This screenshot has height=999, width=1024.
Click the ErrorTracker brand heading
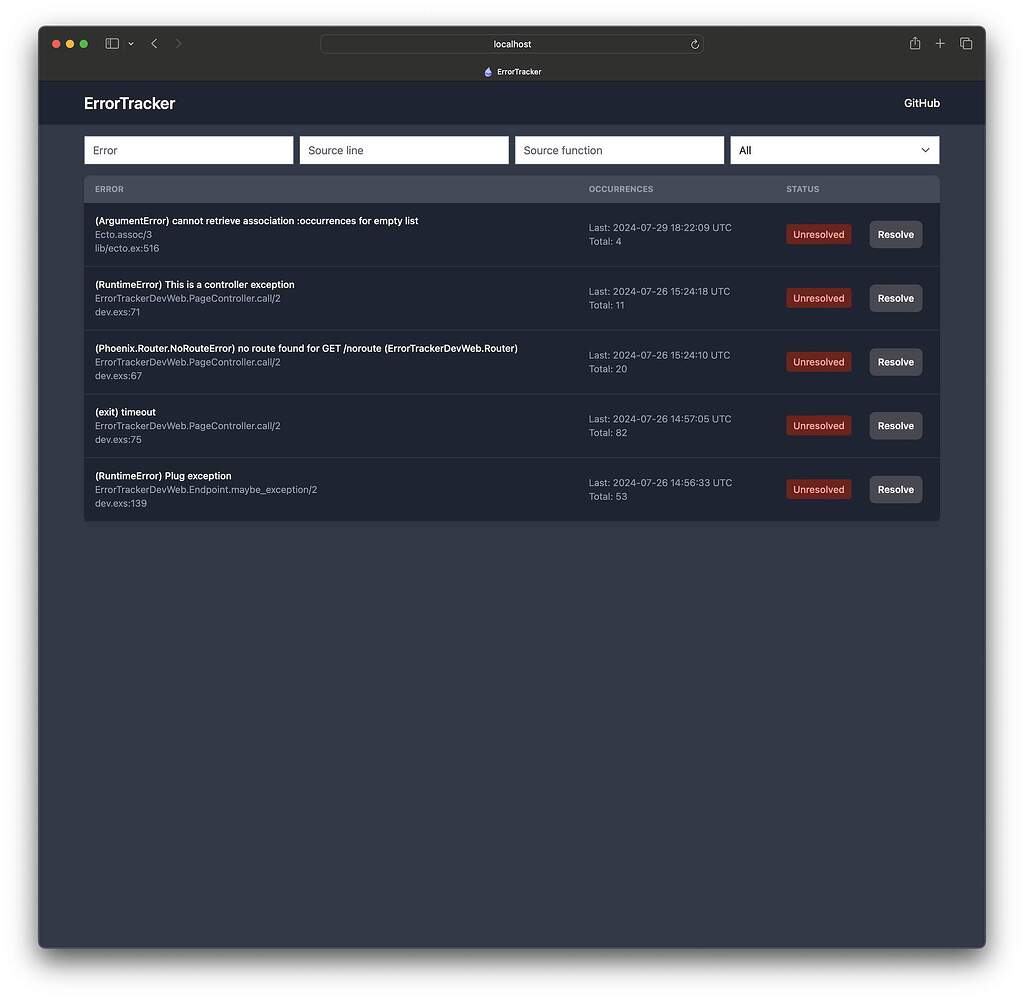[x=129, y=103]
